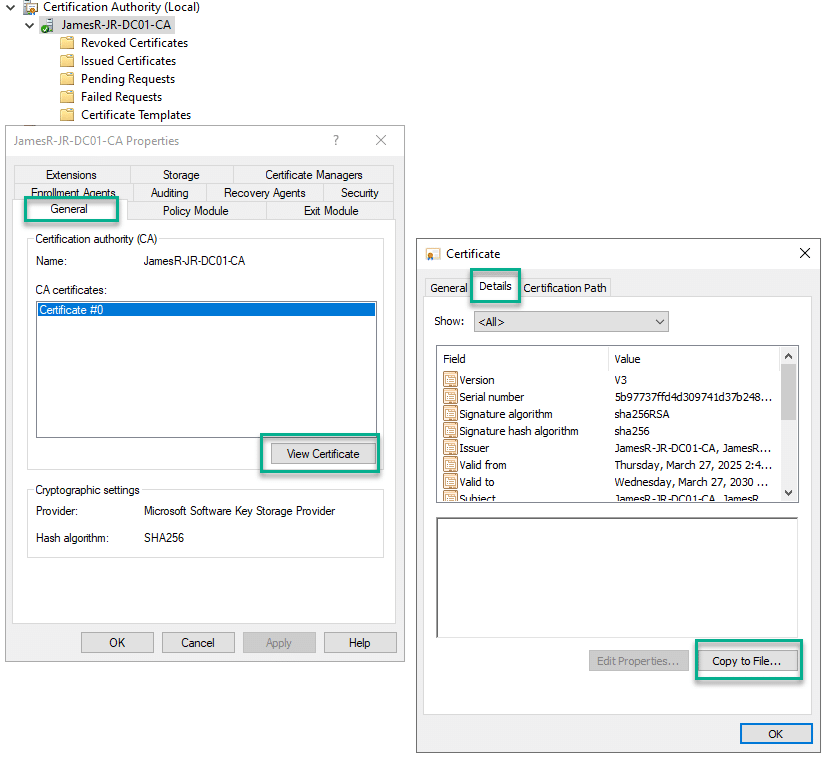830x761 pixels.
Task: Open the Certification Path tab
Action: coord(564,288)
